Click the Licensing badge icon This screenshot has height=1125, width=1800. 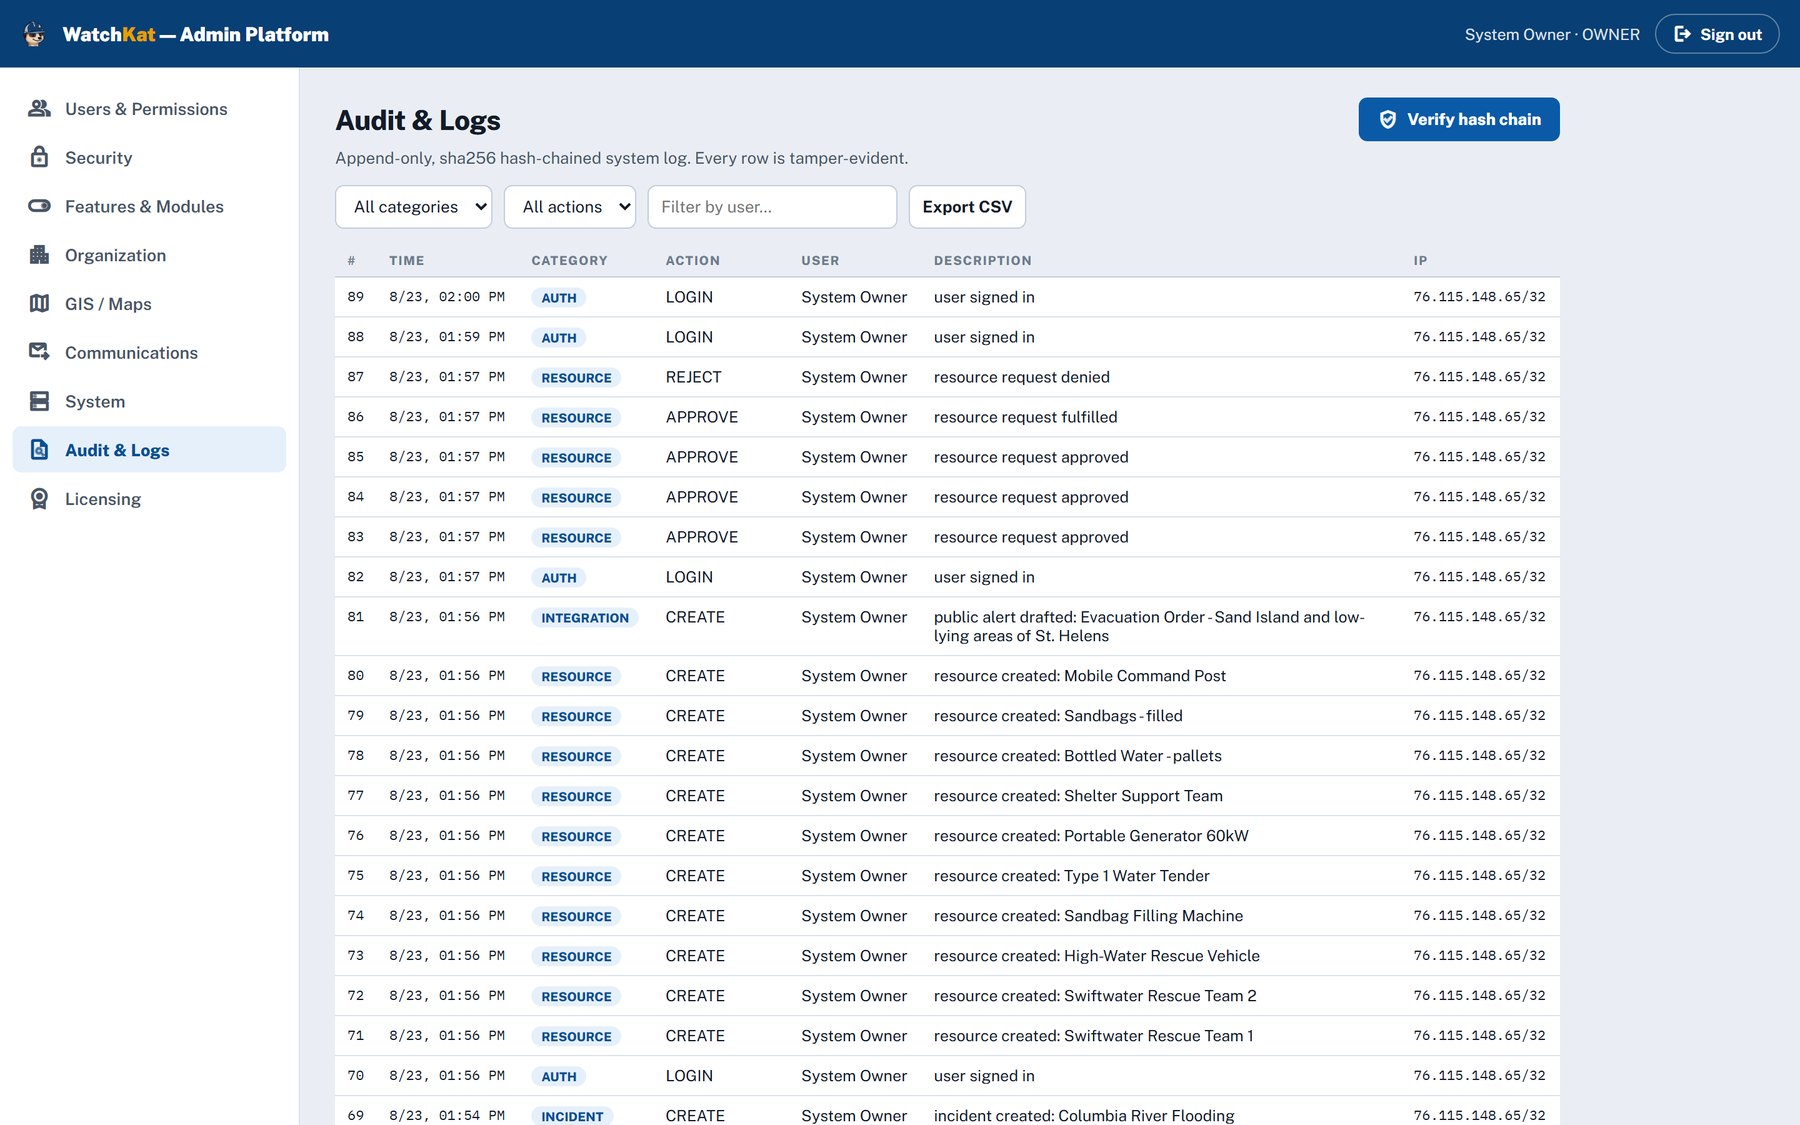click(39, 498)
